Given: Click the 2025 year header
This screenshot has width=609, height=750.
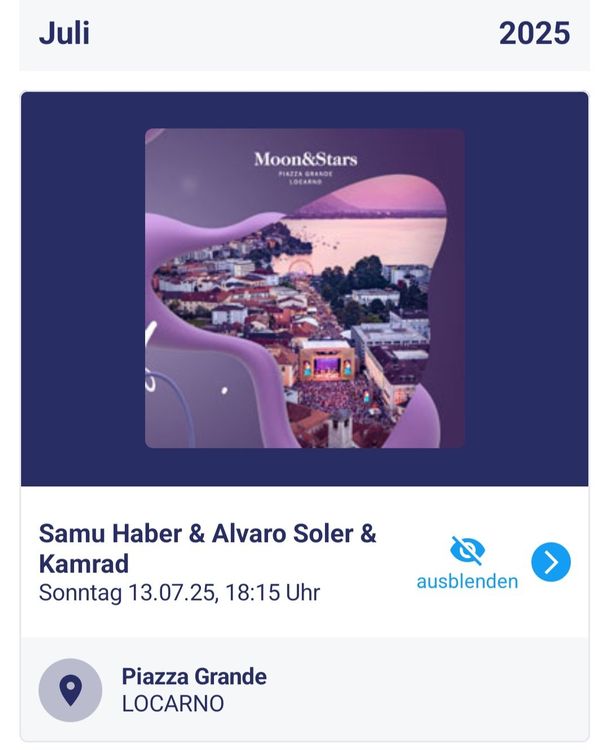Looking at the screenshot, I should [534, 33].
